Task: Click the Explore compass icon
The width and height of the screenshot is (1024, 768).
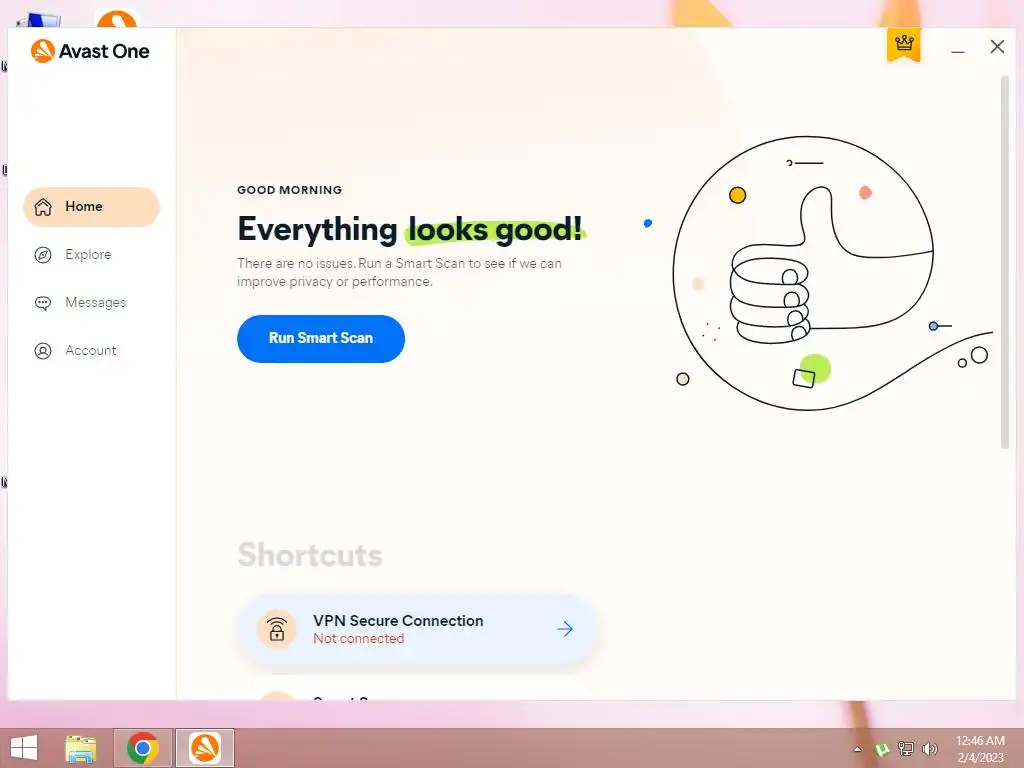Action: tap(43, 255)
